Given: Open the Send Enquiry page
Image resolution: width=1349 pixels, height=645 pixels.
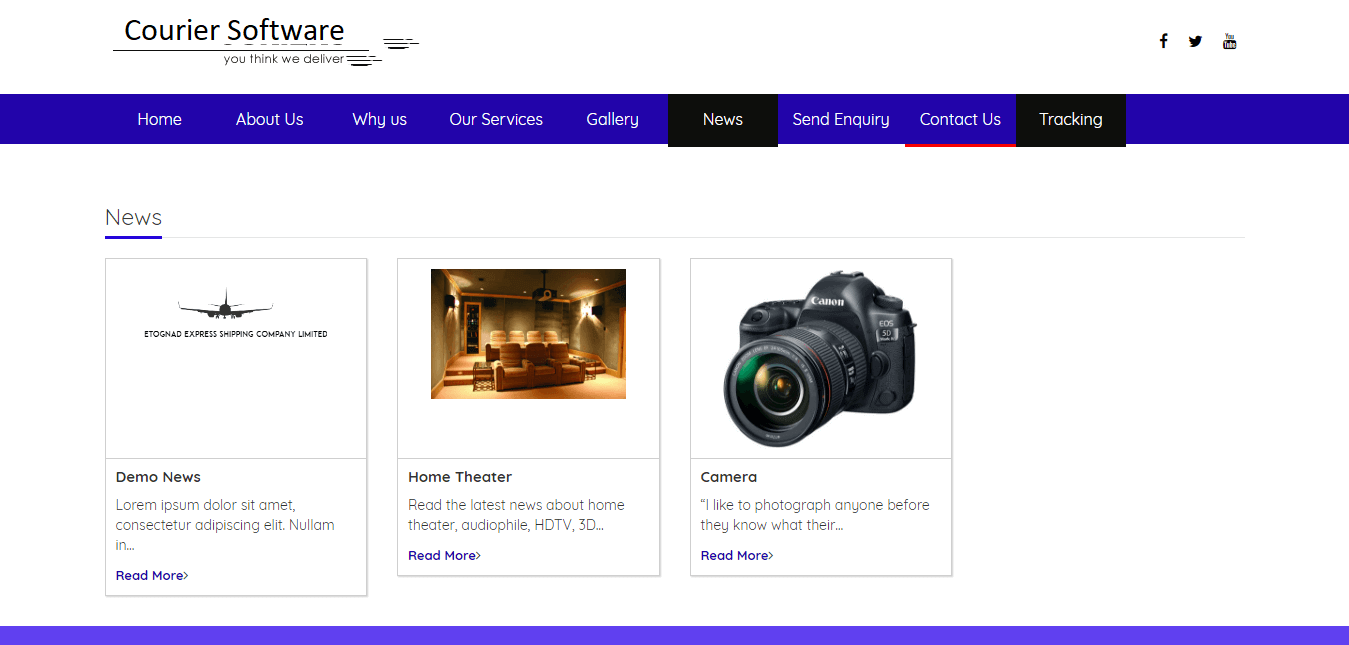Looking at the screenshot, I should [840, 119].
